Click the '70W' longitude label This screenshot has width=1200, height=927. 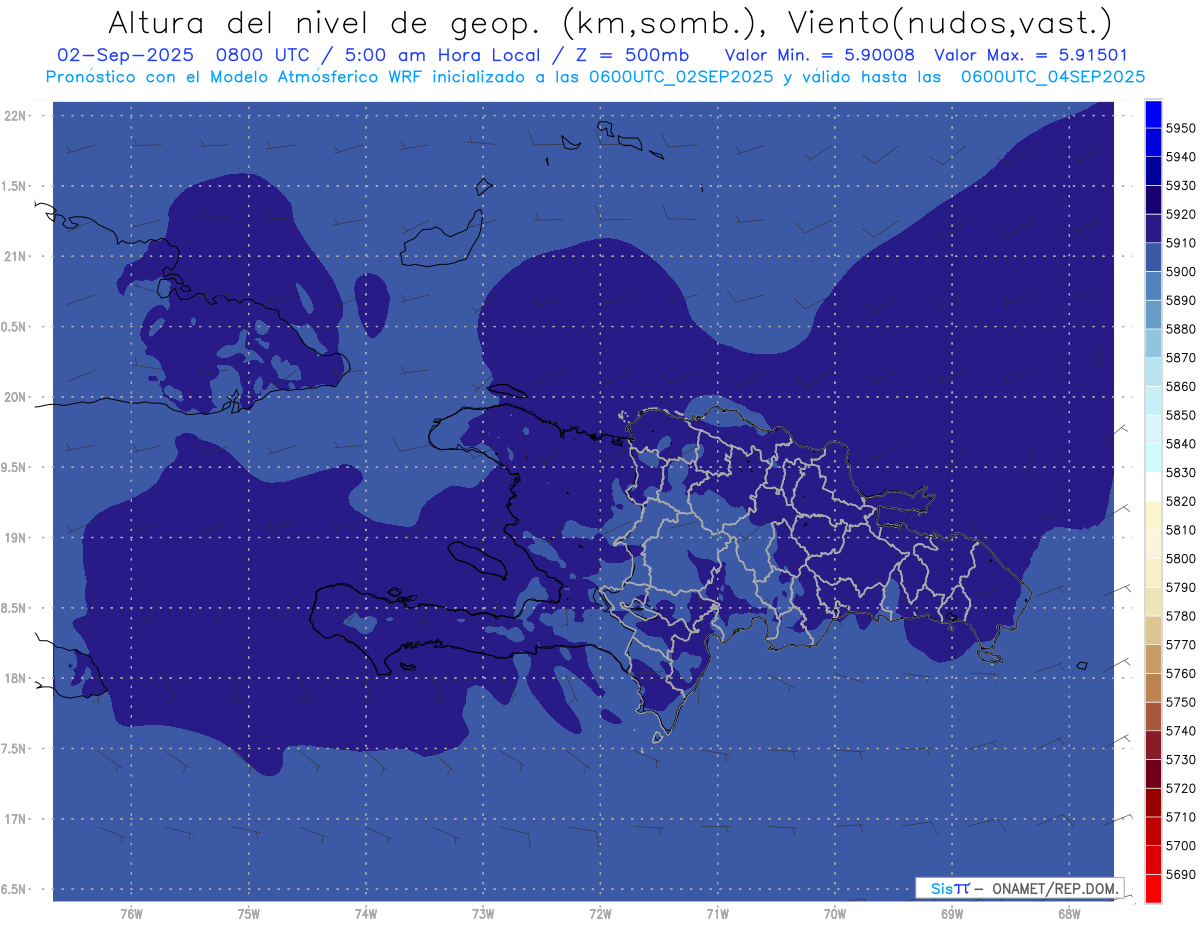tap(835, 913)
